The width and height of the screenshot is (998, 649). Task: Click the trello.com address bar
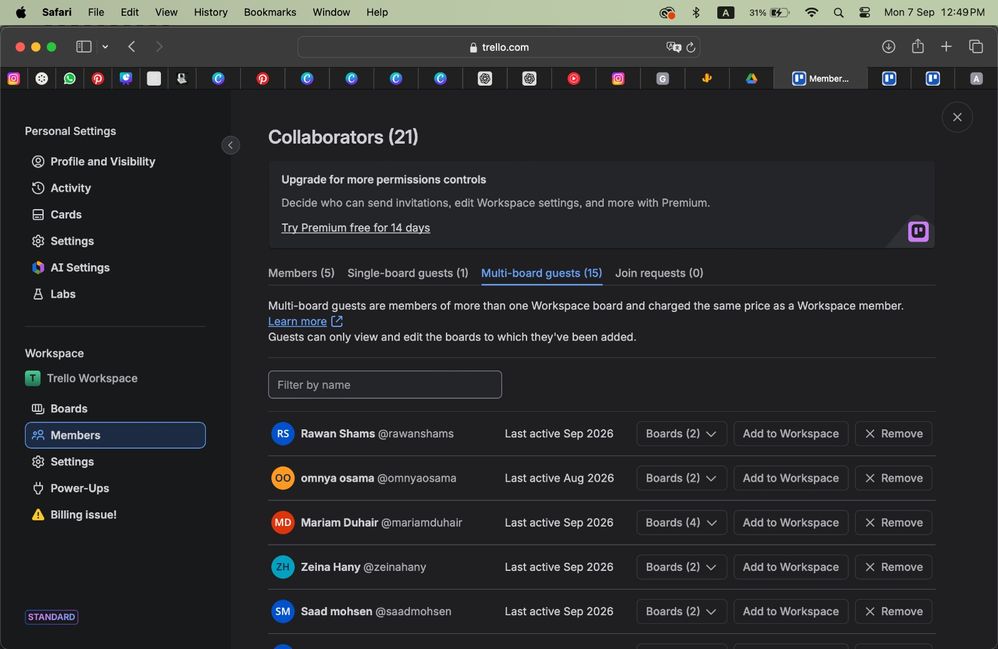click(498, 47)
